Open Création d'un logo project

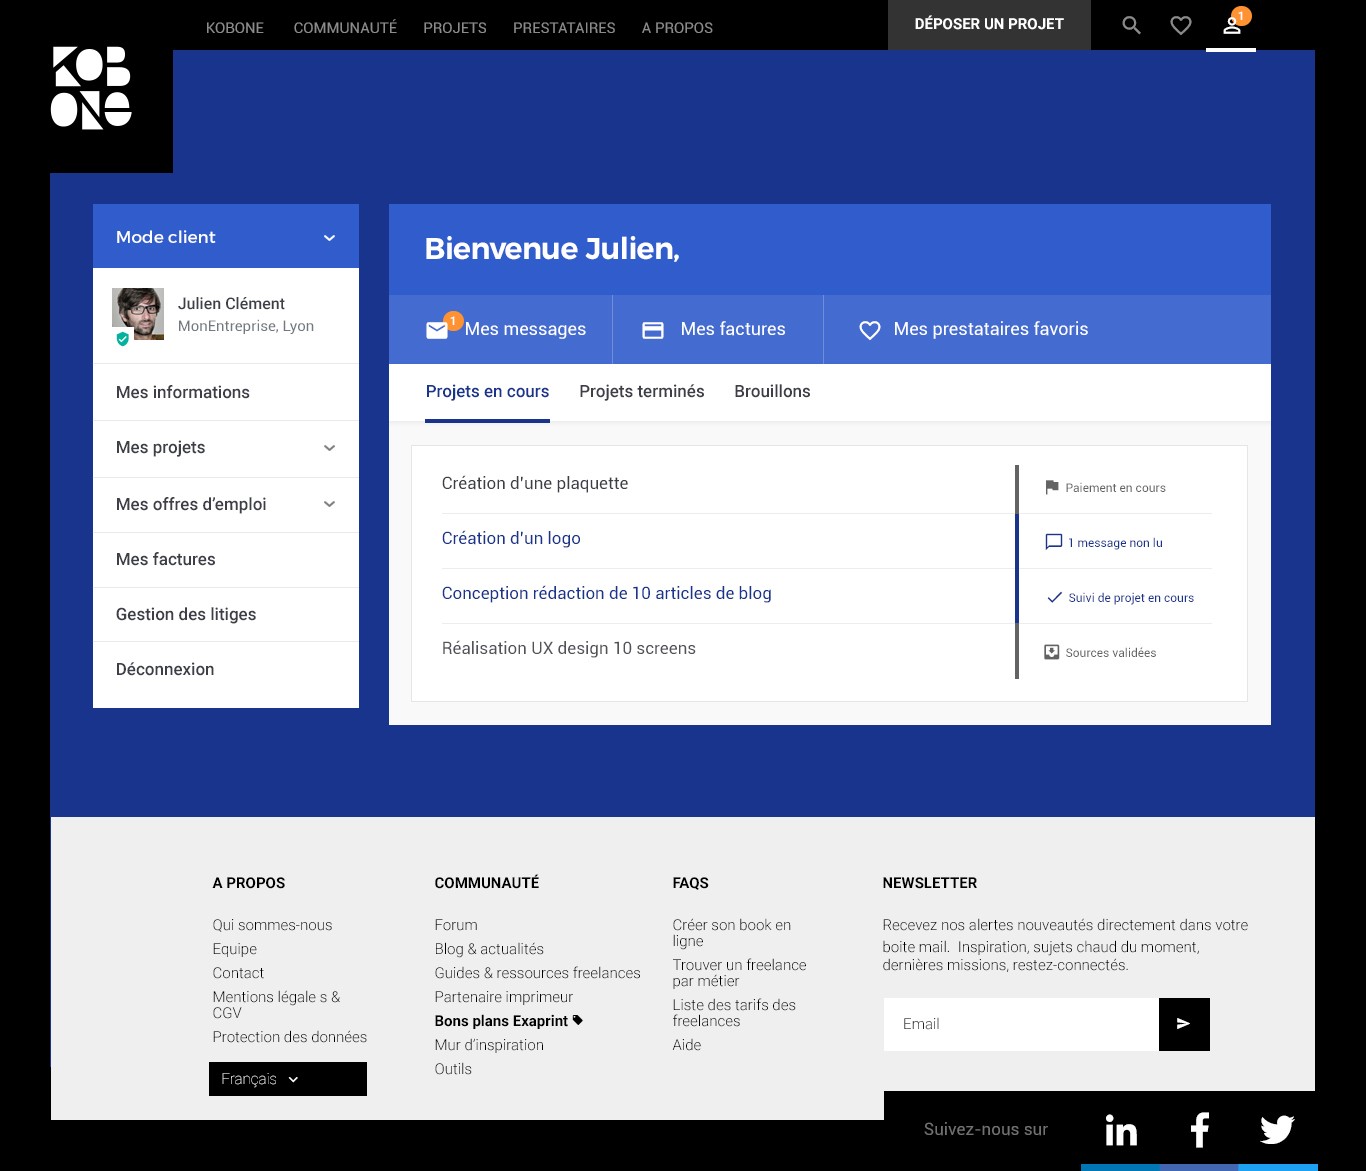511,538
